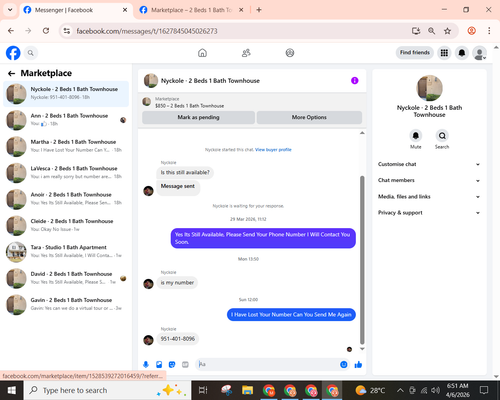
Task: Open the Chrome profile avatar
Action: pyautogui.click(x=471, y=31)
